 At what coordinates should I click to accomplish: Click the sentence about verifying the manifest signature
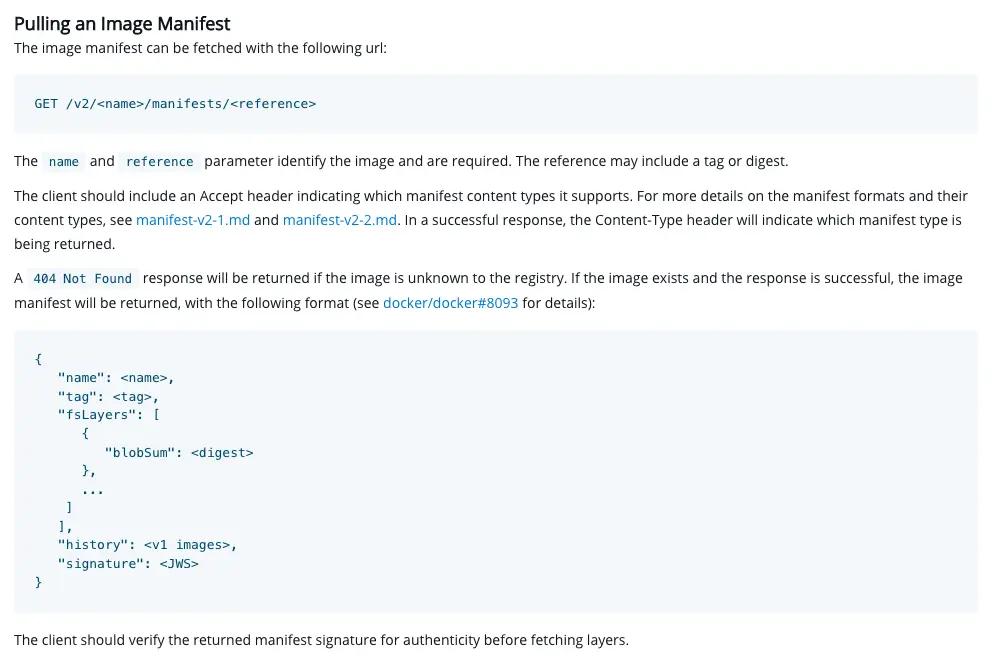[x=321, y=640]
